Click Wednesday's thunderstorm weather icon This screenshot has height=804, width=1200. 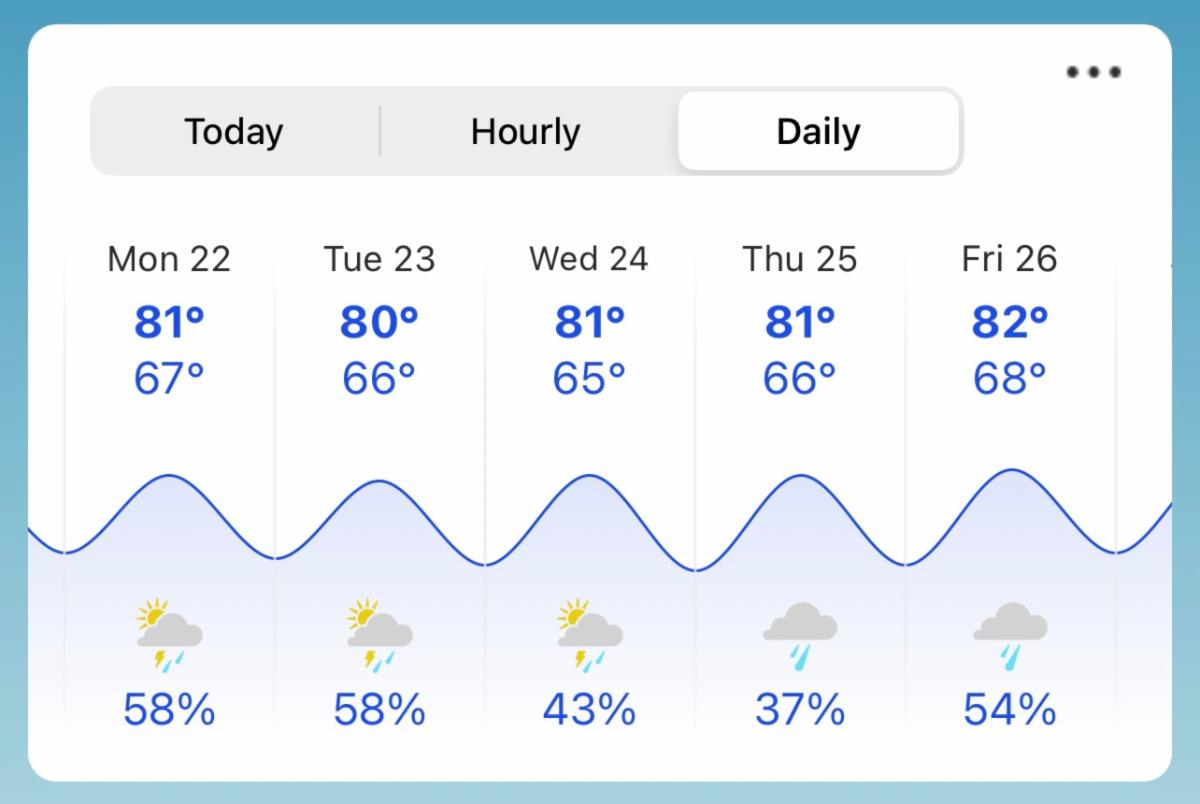coord(589,634)
